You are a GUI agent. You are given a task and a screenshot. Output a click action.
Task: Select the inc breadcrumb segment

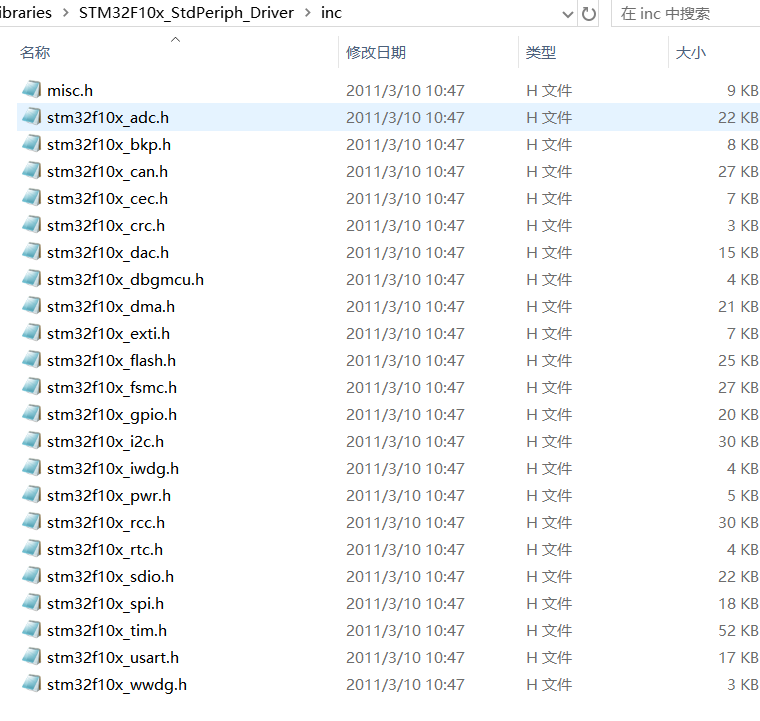(331, 13)
